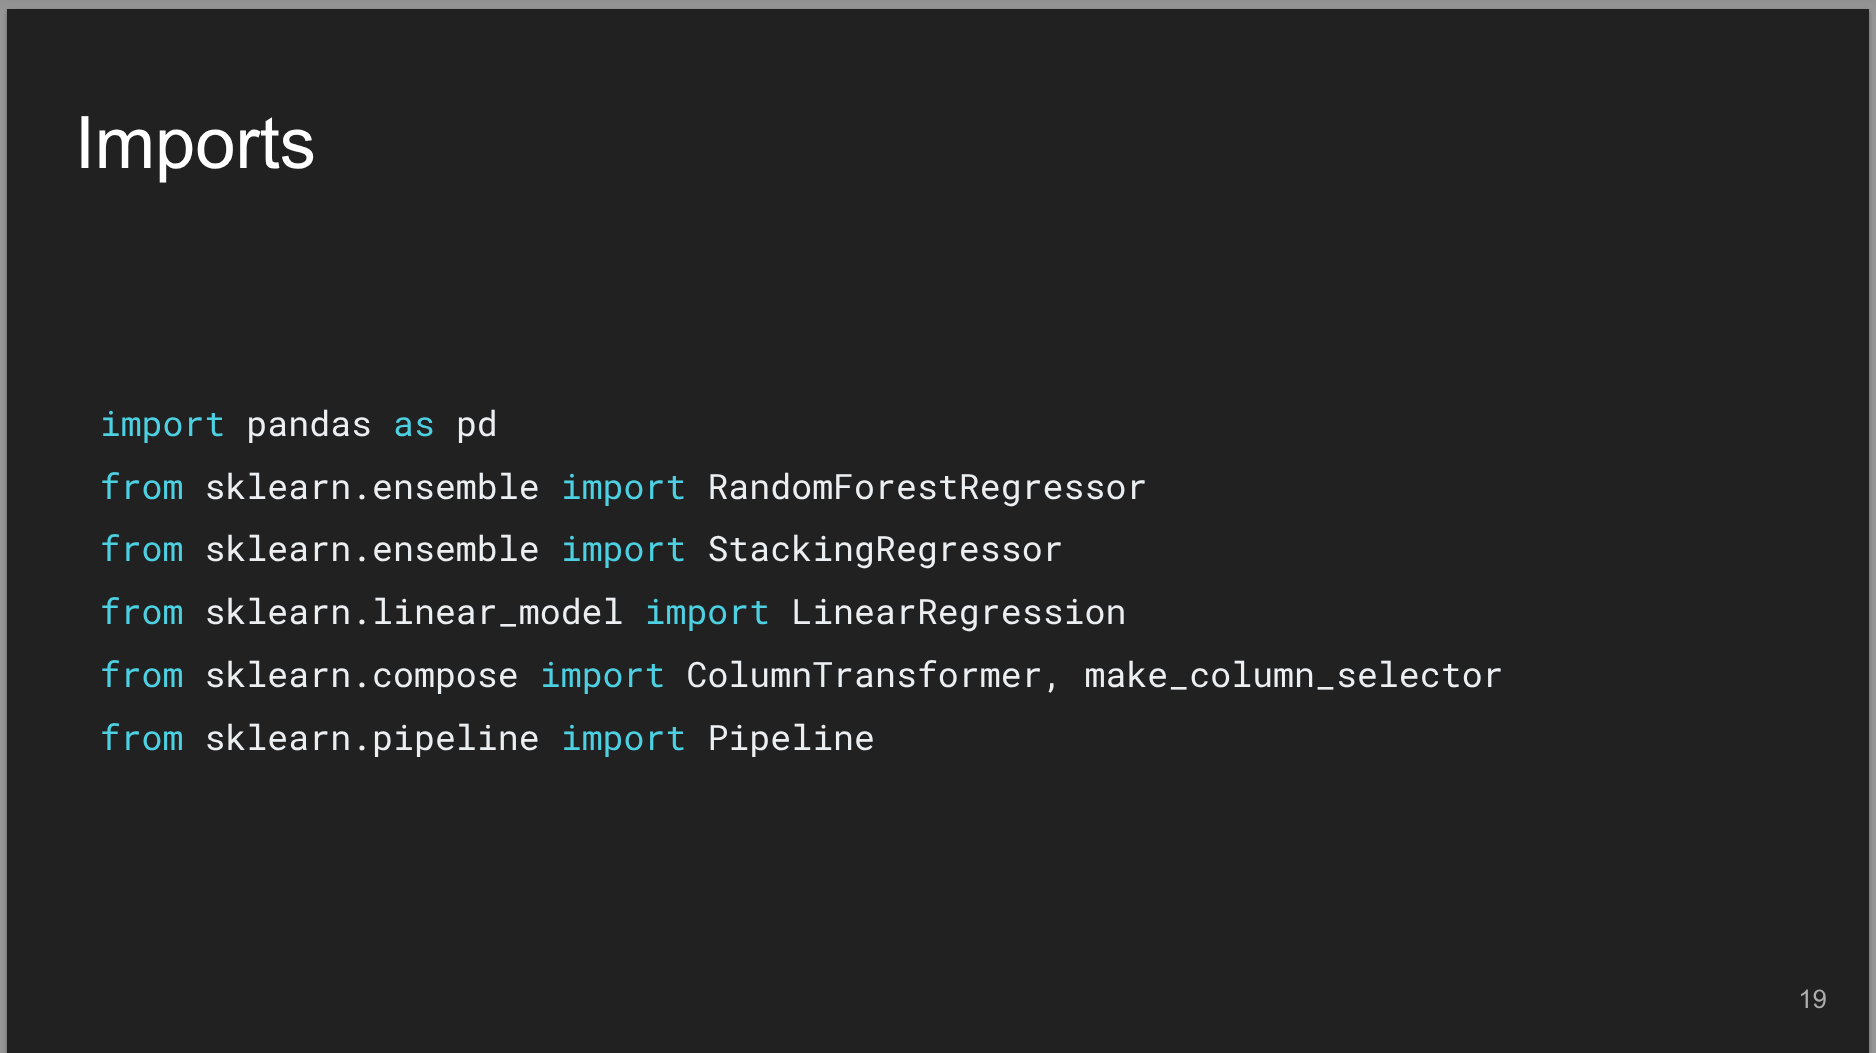The height and width of the screenshot is (1053, 1876).
Task: Click the "from" keyword on the sklearn.compose line
Action: (142, 676)
